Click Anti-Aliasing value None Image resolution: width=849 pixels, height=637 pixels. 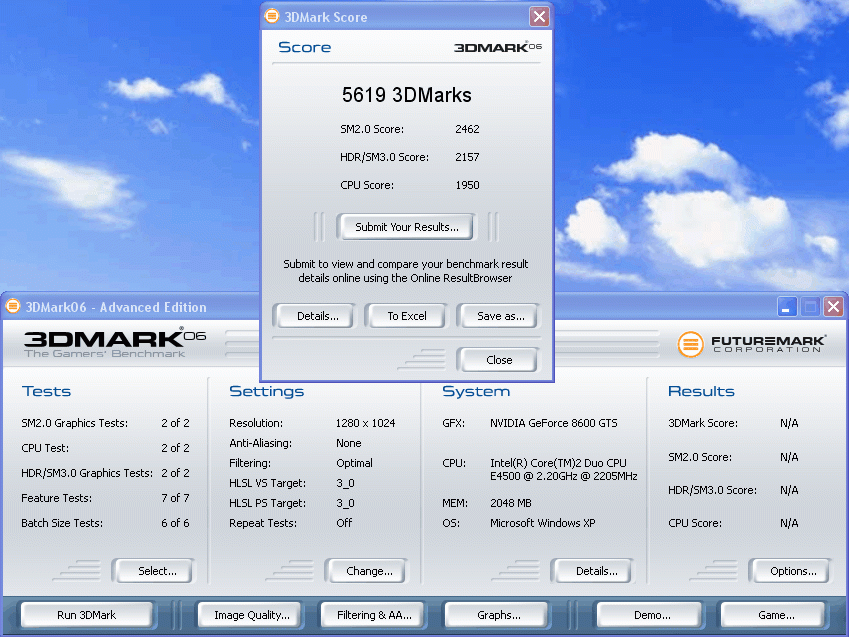click(x=349, y=443)
